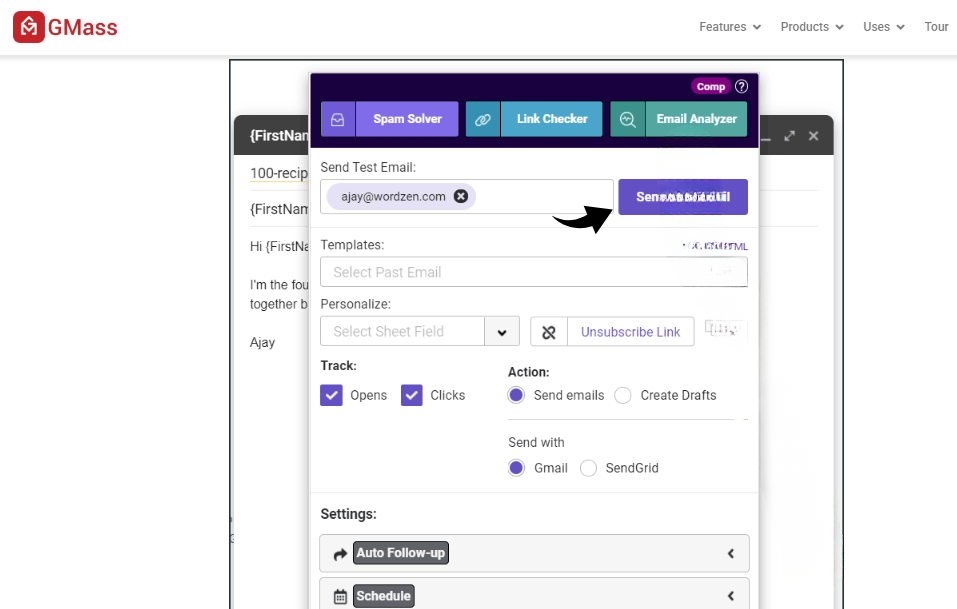
Task: Open the Products menu
Action: (x=812, y=27)
